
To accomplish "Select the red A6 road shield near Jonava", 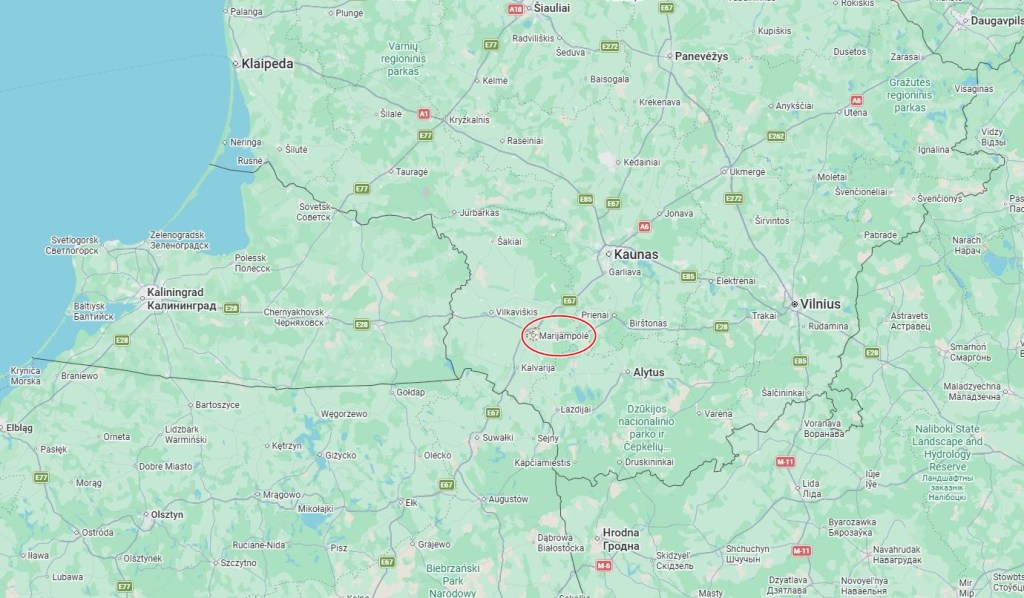I will click(644, 227).
